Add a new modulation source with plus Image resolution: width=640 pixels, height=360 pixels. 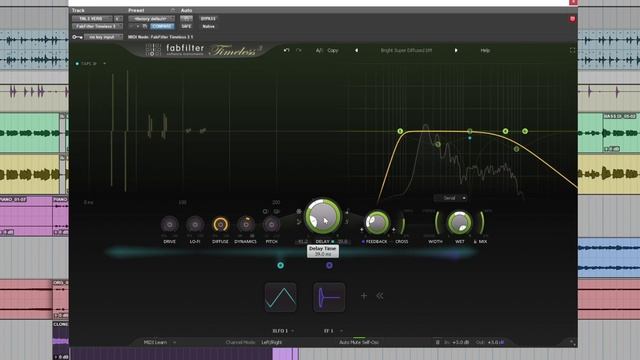coord(364,296)
